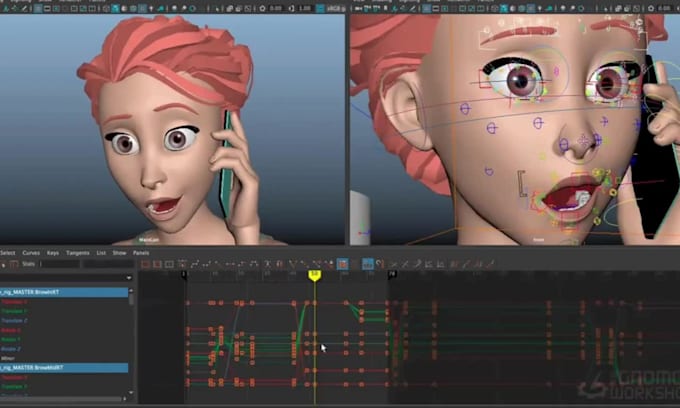Click the Swap Buffer Curves icon
The width and height of the screenshot is (680, 408).
(x=280, y=264)
